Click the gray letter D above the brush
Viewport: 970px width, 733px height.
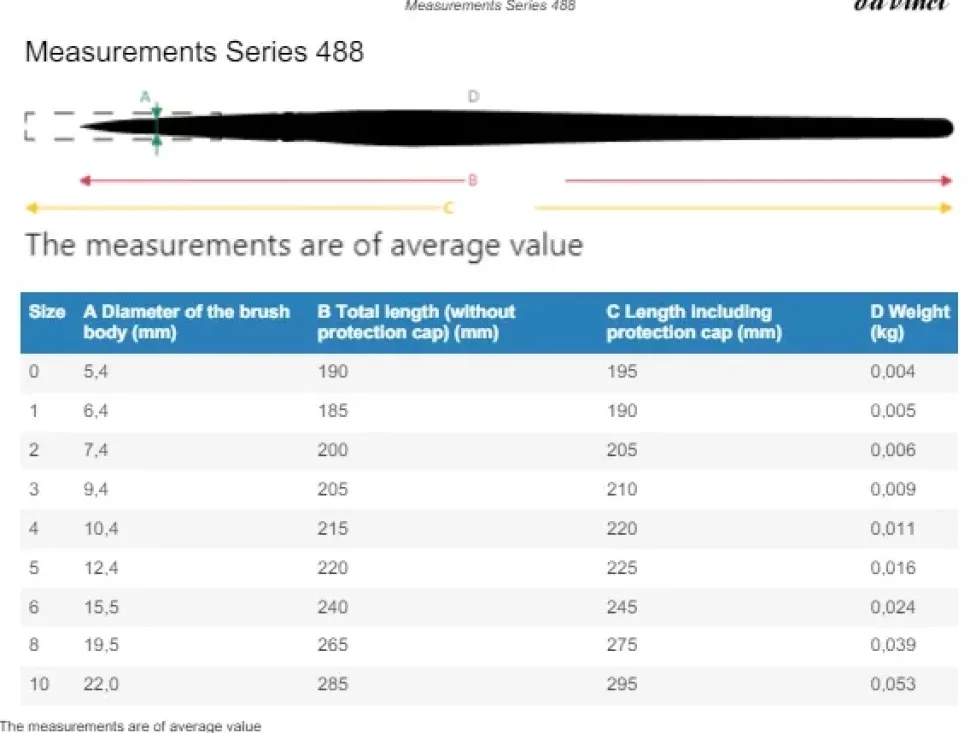pos(473,96)
